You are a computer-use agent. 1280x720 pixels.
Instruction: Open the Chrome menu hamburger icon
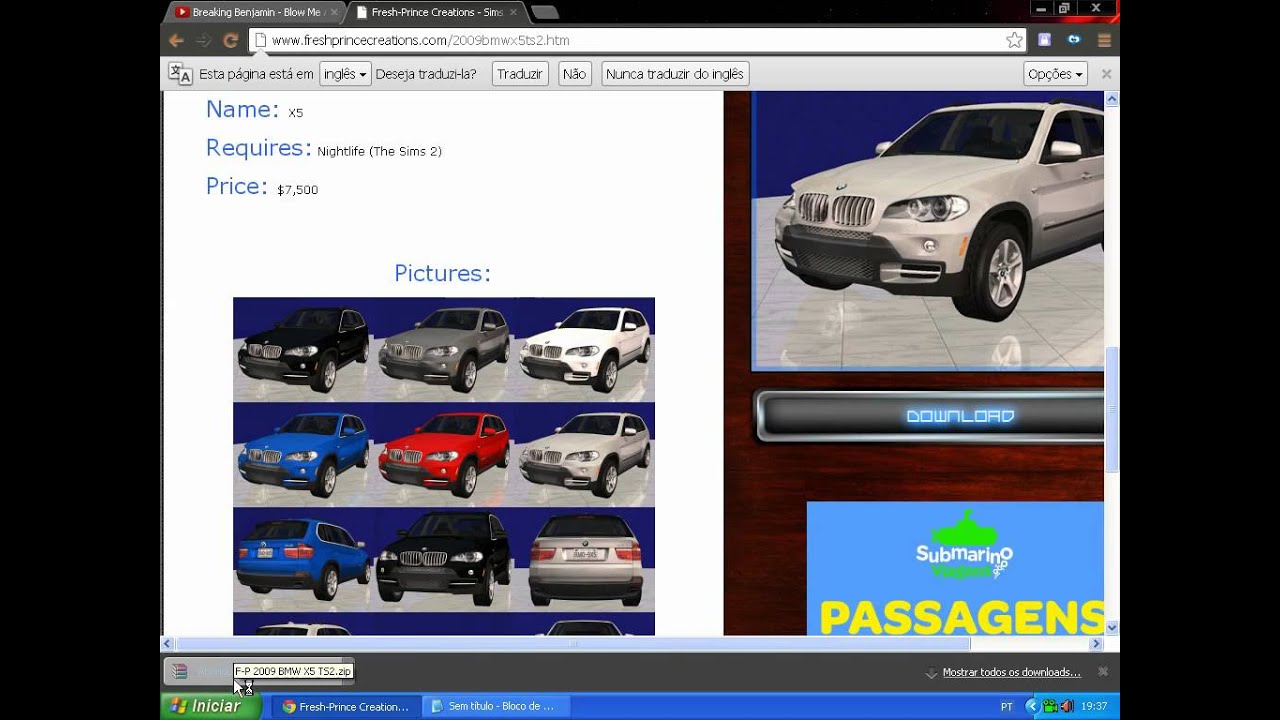click(x=1104, y=40)
